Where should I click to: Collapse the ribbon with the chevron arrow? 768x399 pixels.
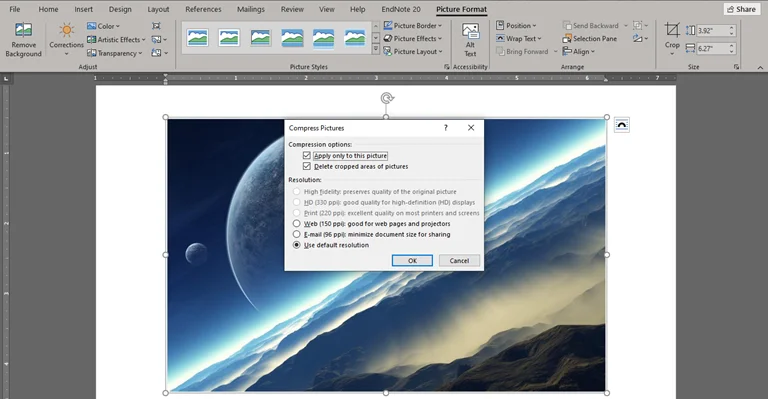point(760,67)
